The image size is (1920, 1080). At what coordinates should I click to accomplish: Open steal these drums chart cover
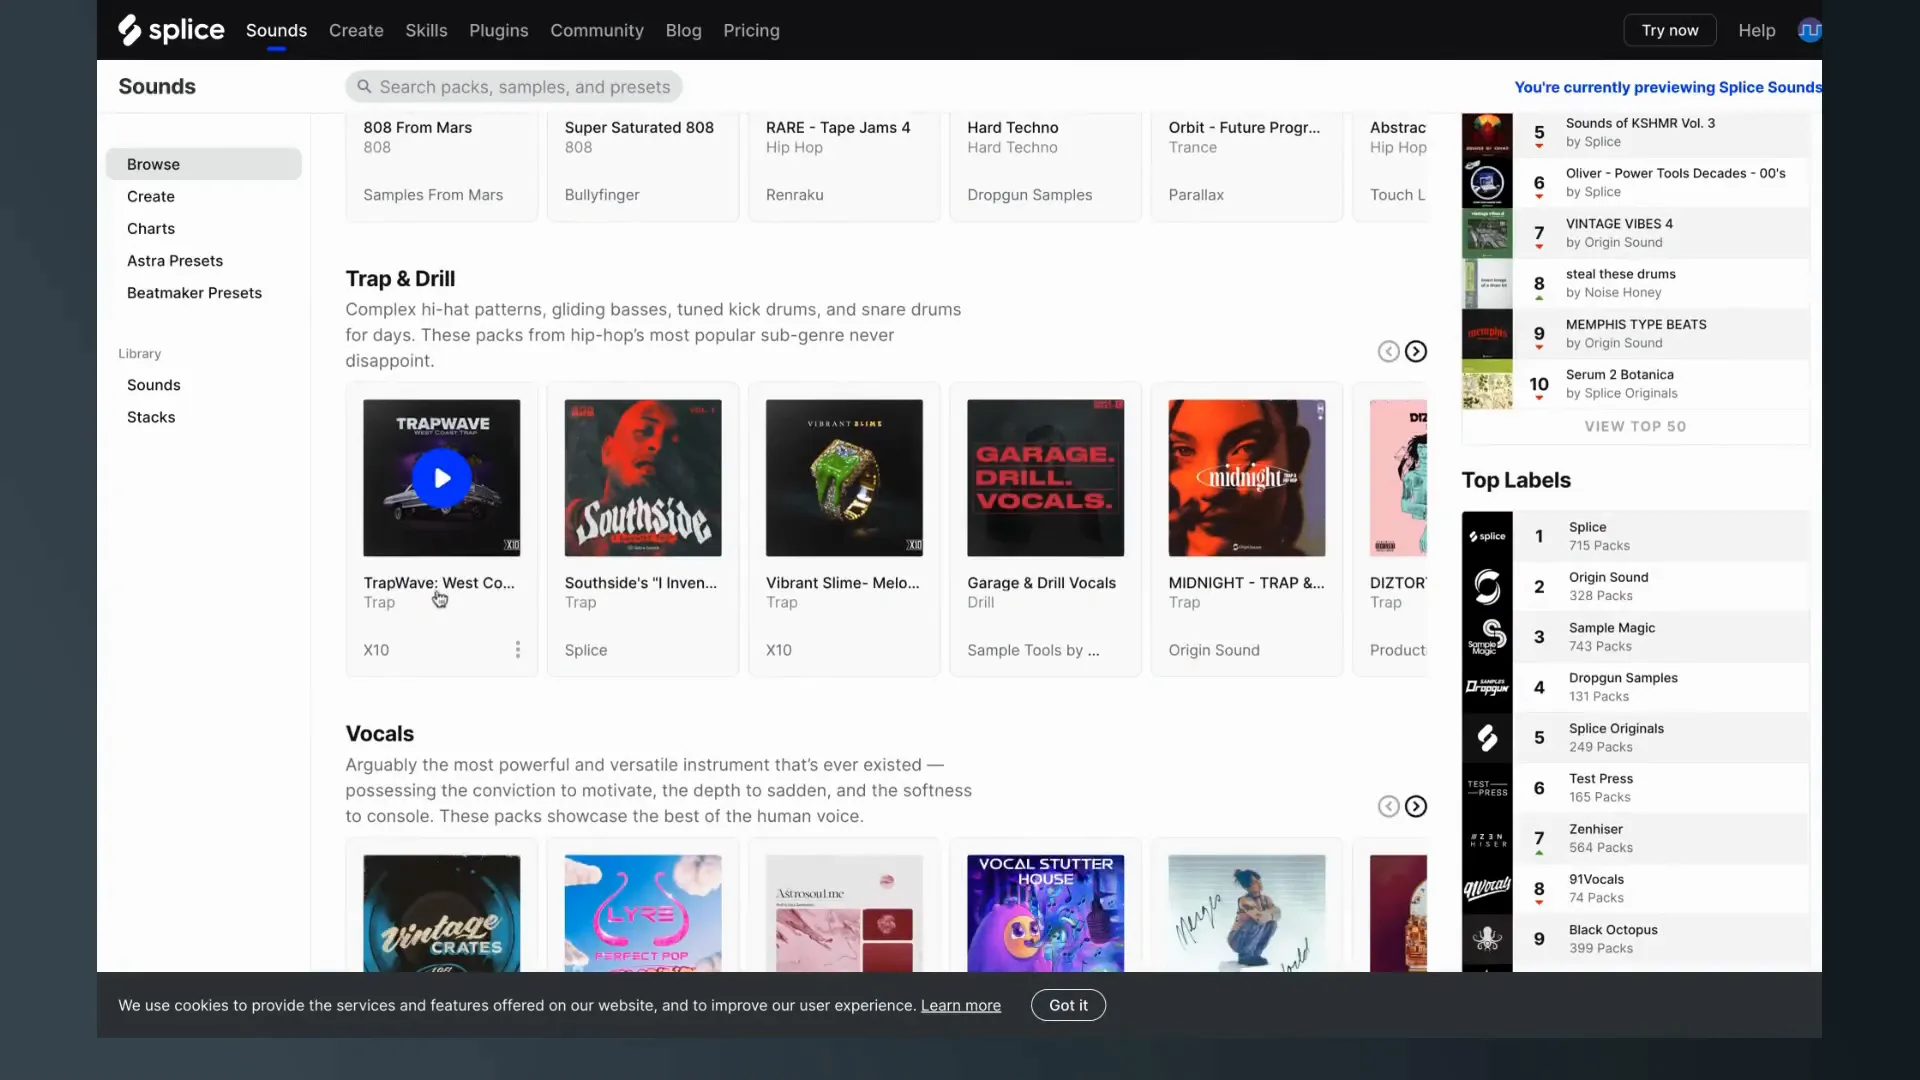[1487, 284]
